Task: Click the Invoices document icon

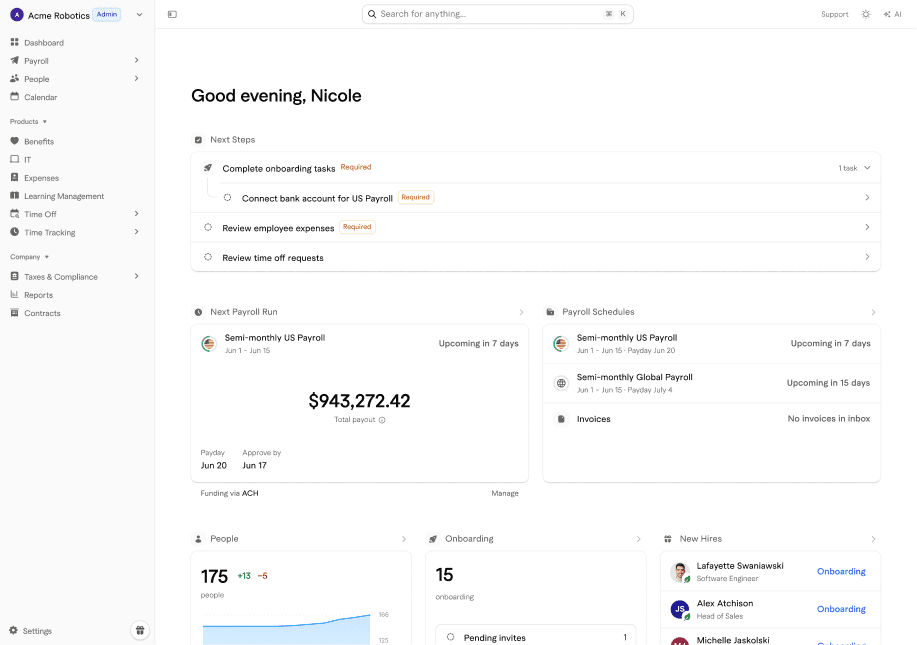Action: [561, 419]
